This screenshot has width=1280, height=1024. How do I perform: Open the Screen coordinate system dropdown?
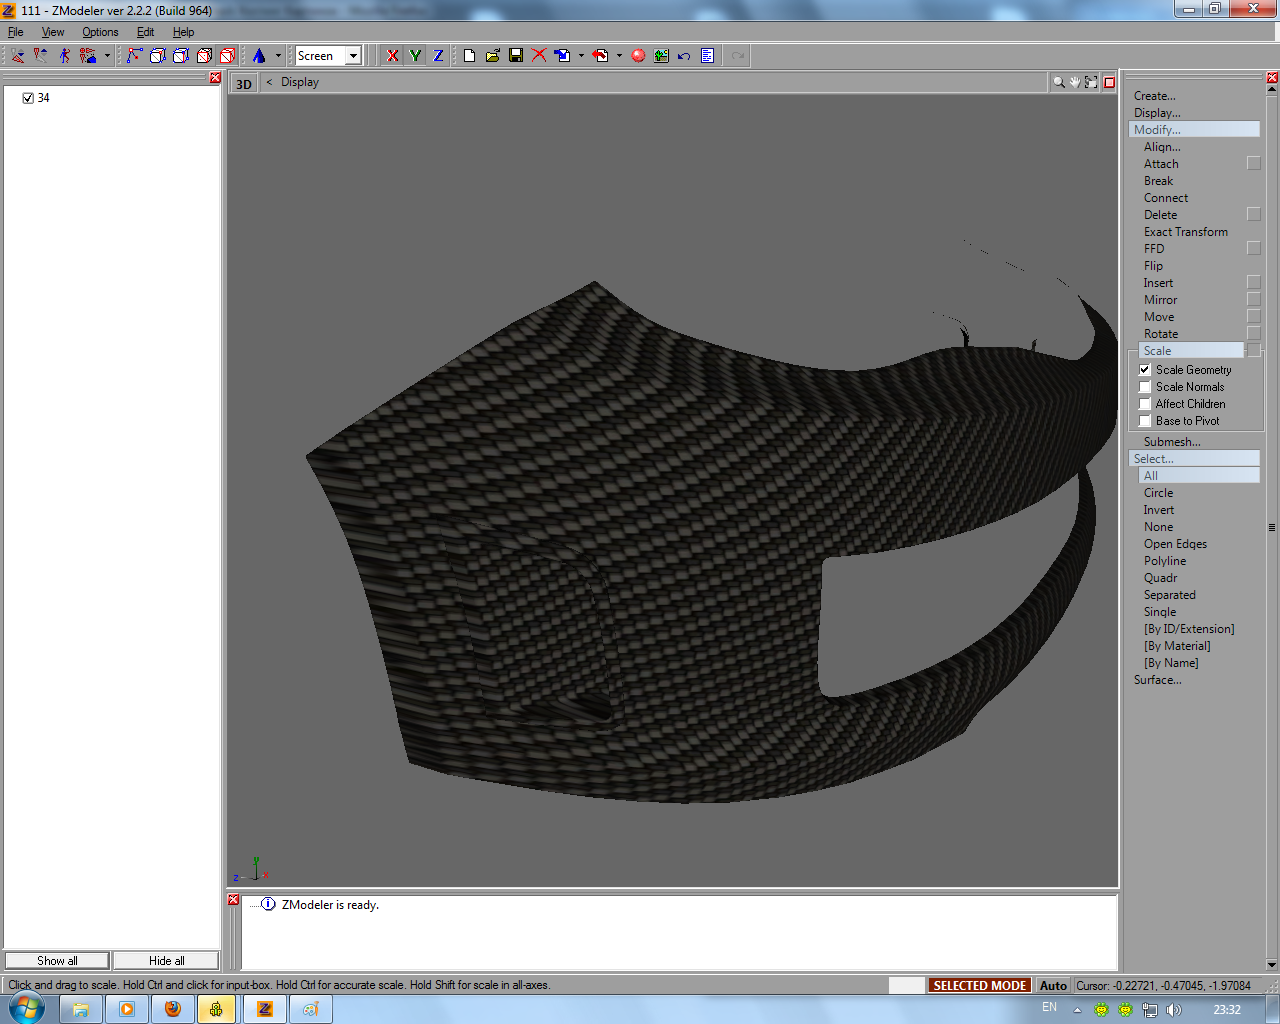(x=353, y=56)
